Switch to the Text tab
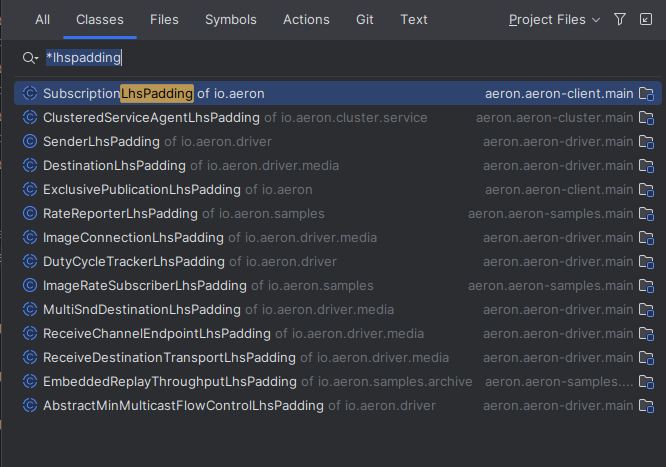The image size is (666, 467). tap(414, 20)
